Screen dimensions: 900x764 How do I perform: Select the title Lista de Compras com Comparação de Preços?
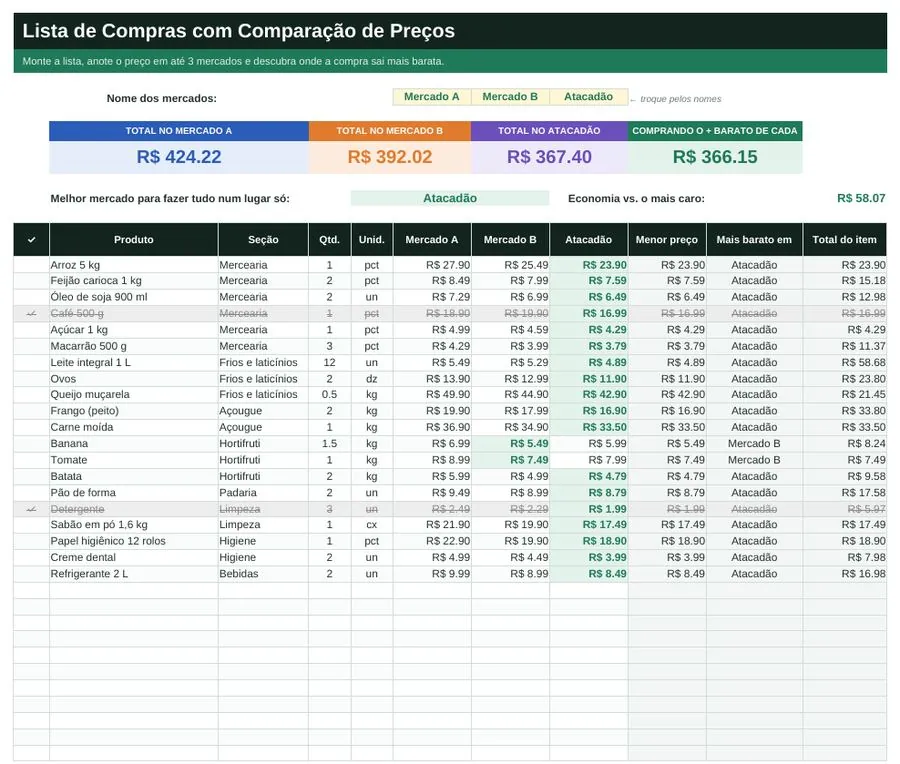pyautogui.click(x=239, y=30)
